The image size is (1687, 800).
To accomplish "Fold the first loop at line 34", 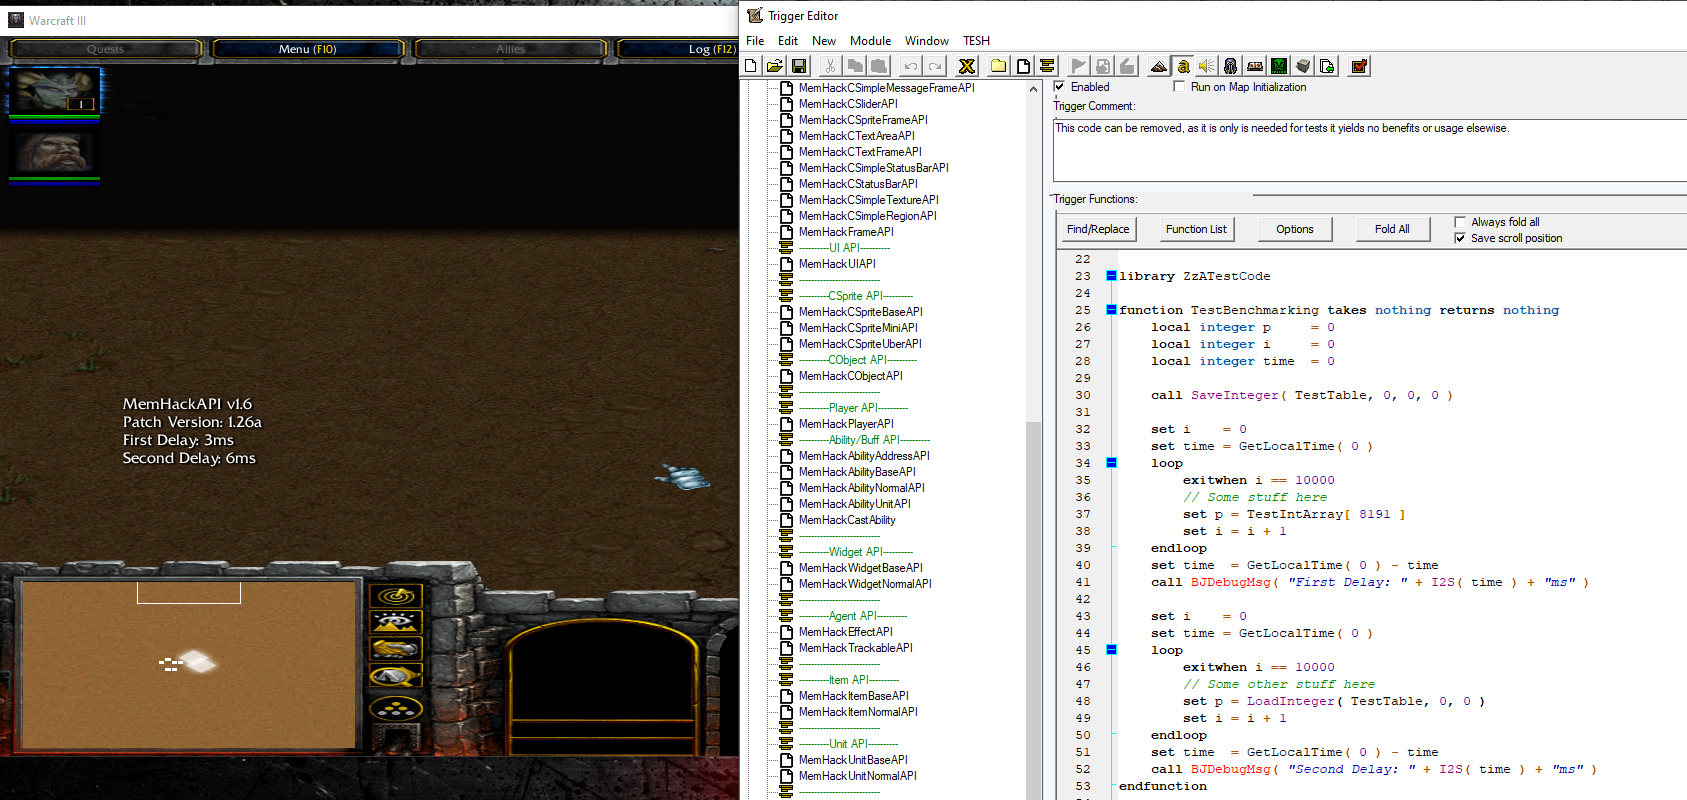I will (x=1111, y=463).
